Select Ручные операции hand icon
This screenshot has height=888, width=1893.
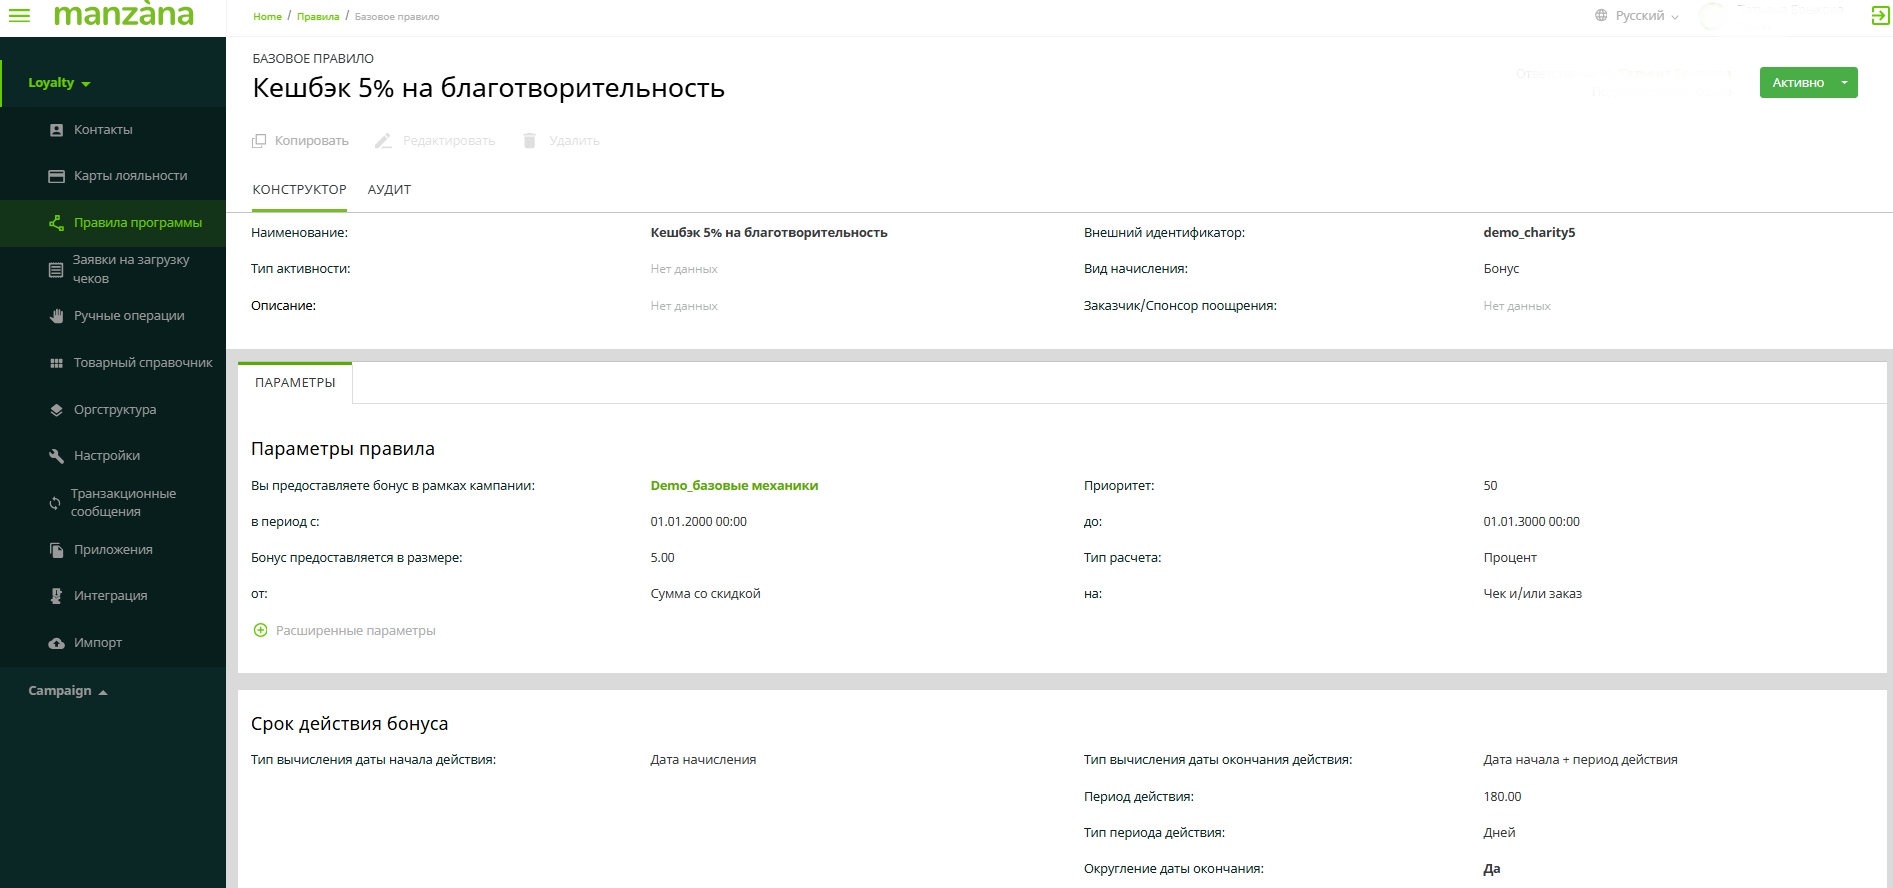57,316
